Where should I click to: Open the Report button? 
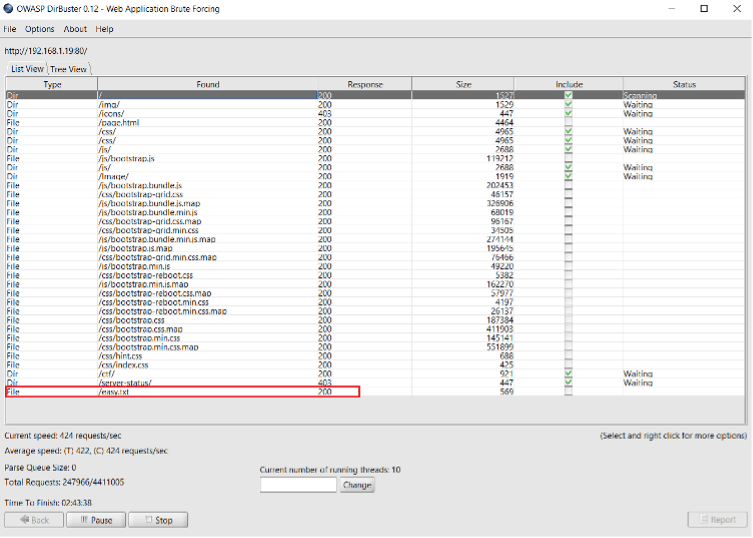click(716, 520)
